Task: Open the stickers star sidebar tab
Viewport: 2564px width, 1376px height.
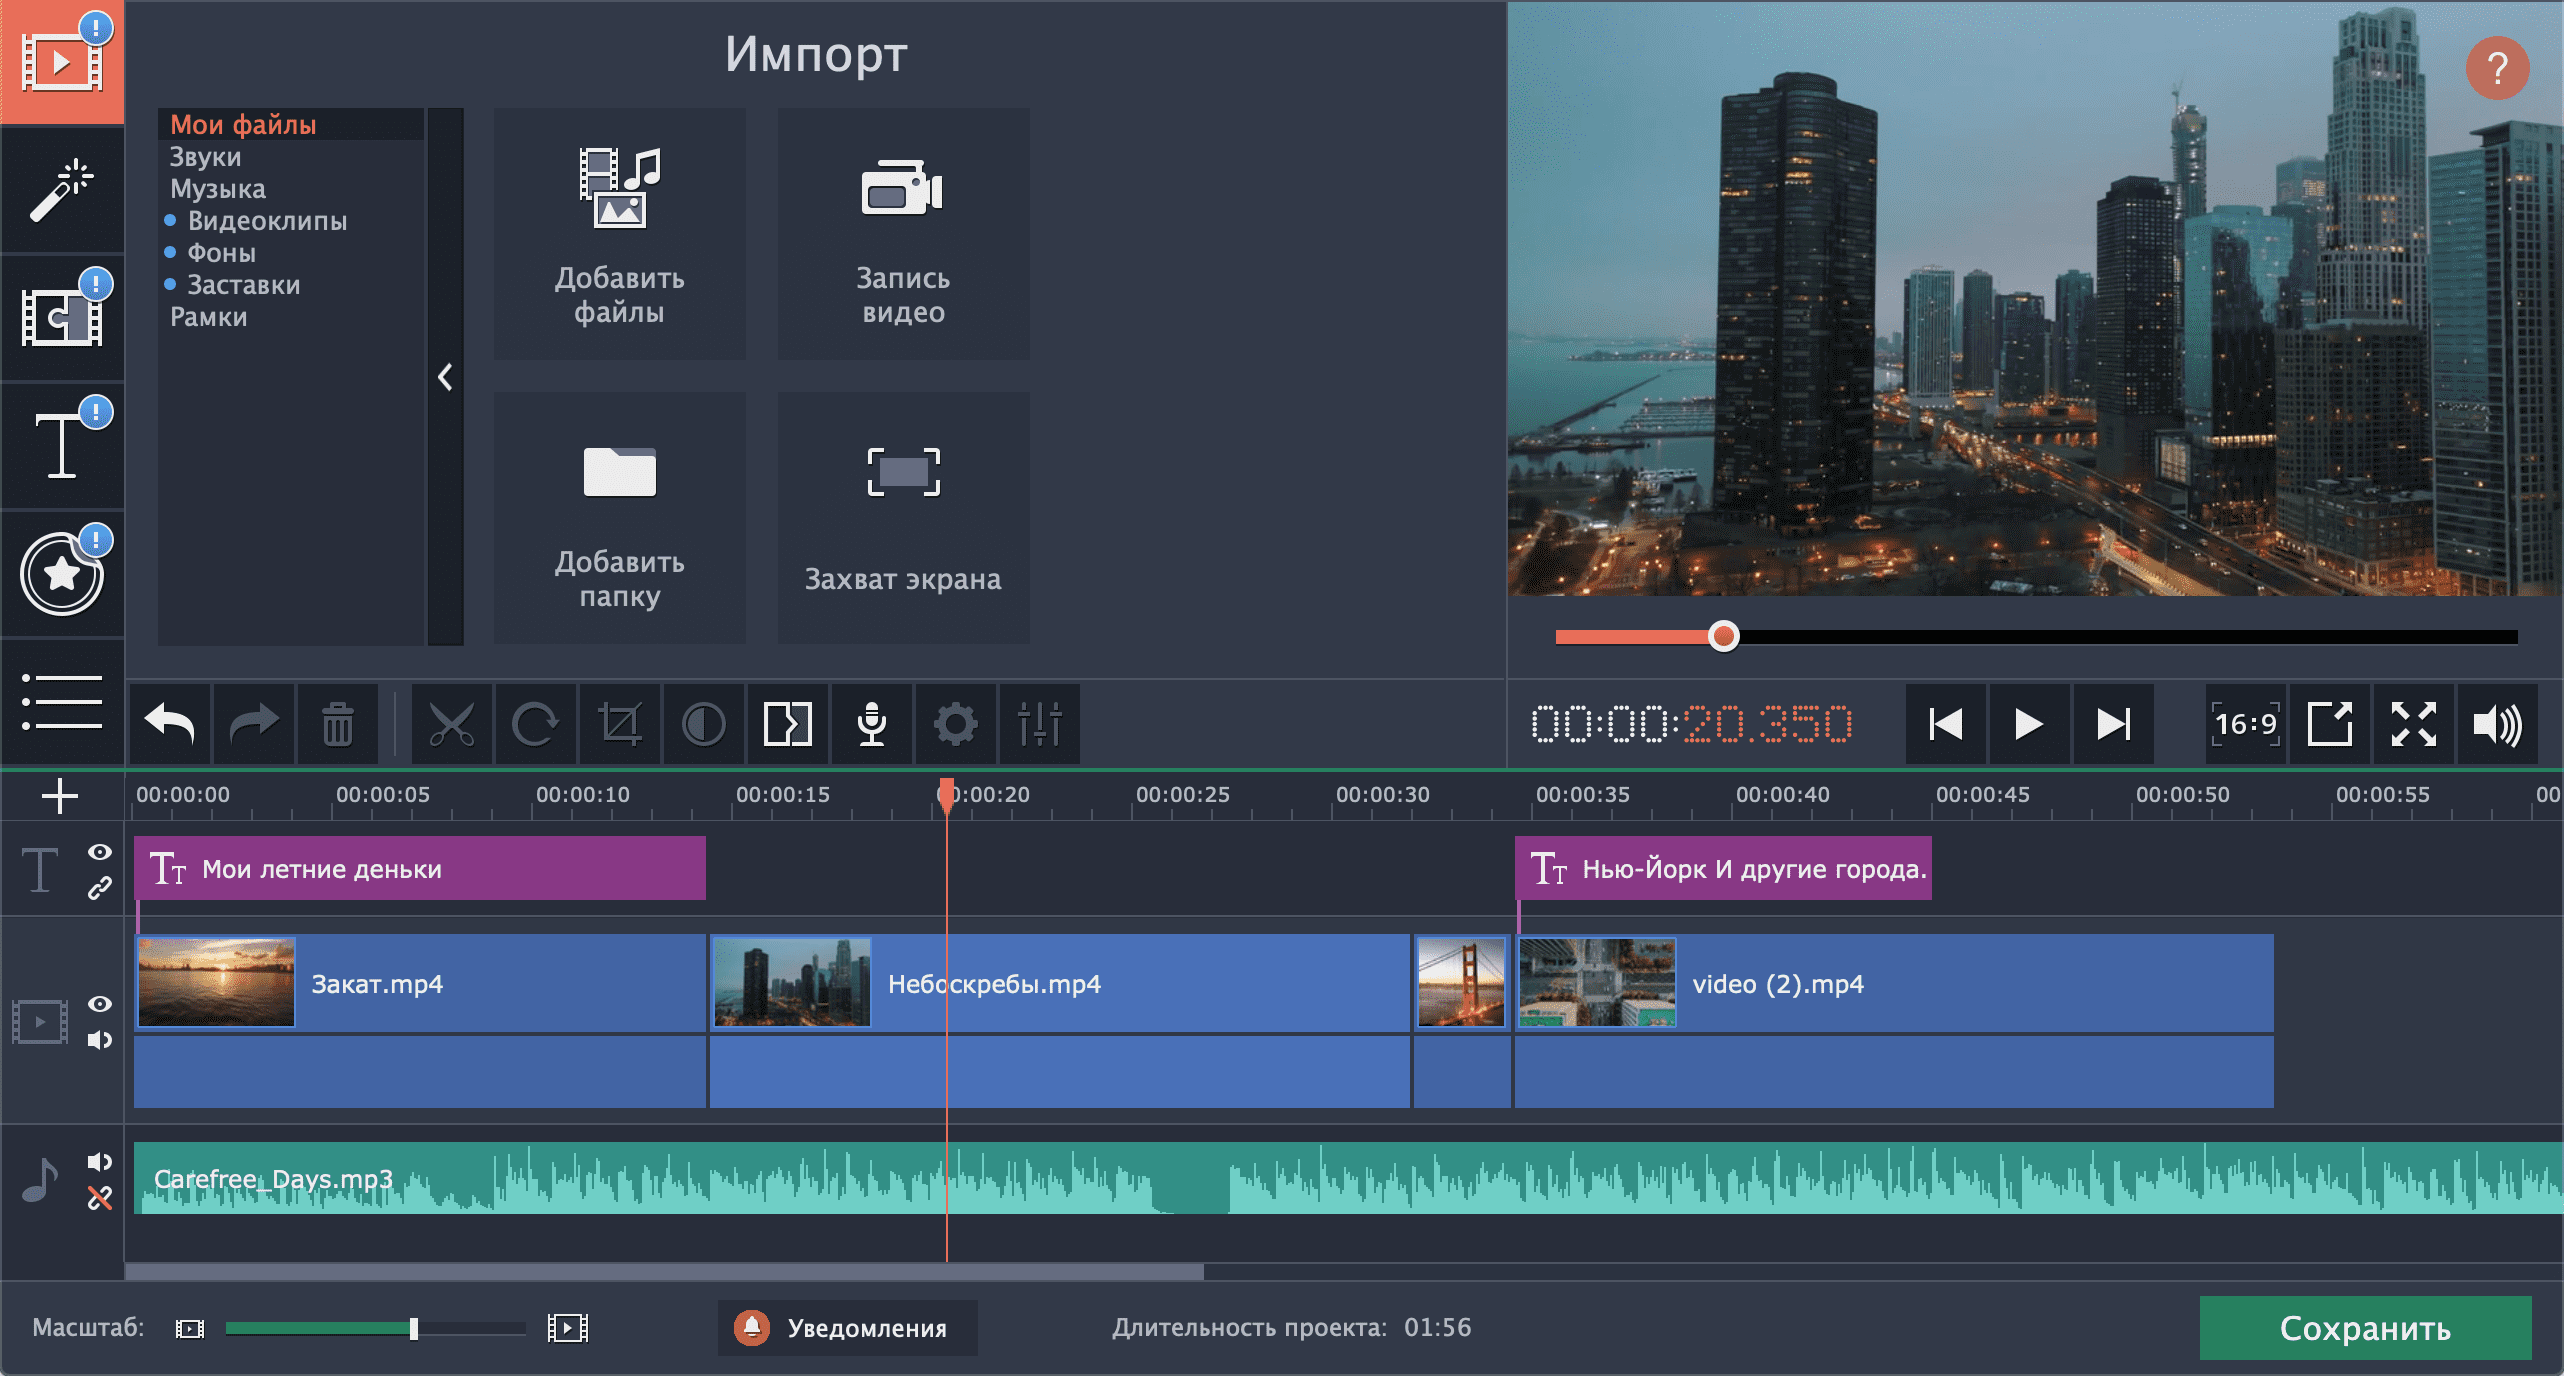Action: [x=62, y=574]
